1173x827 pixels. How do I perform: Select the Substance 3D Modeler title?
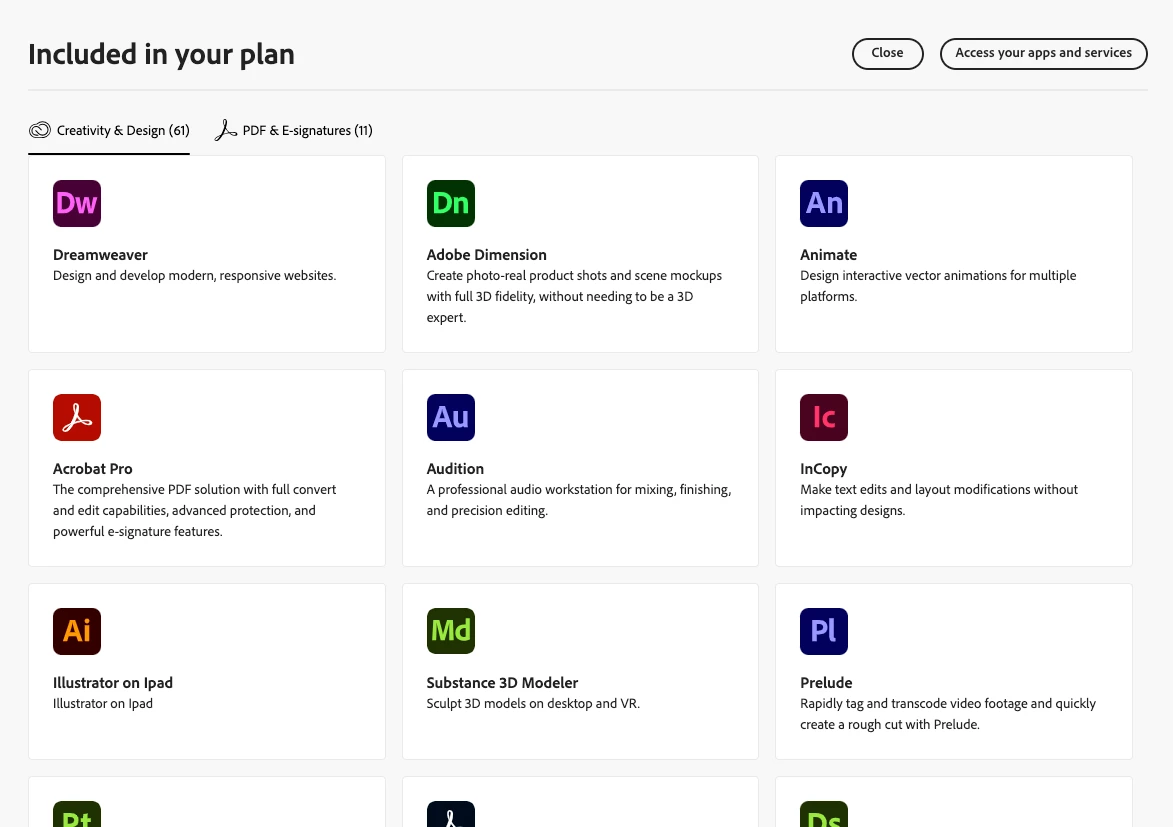502,683
